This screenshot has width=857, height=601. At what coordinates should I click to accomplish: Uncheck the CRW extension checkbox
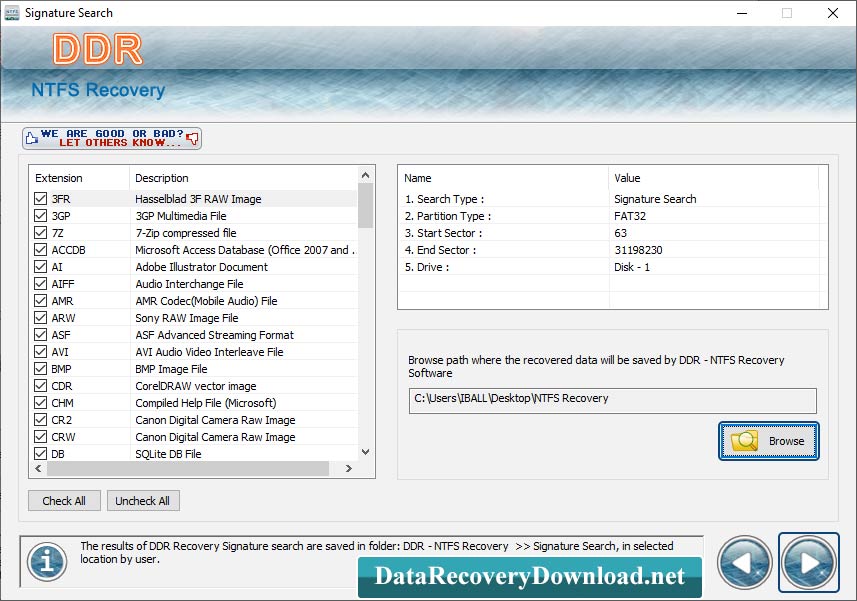tap(40, 437)
